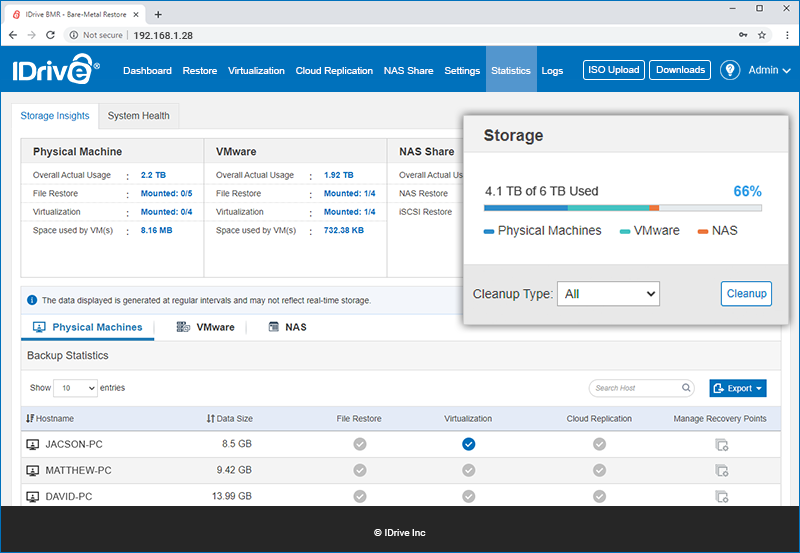Click the storage usage progress bar

click(623, 208)
